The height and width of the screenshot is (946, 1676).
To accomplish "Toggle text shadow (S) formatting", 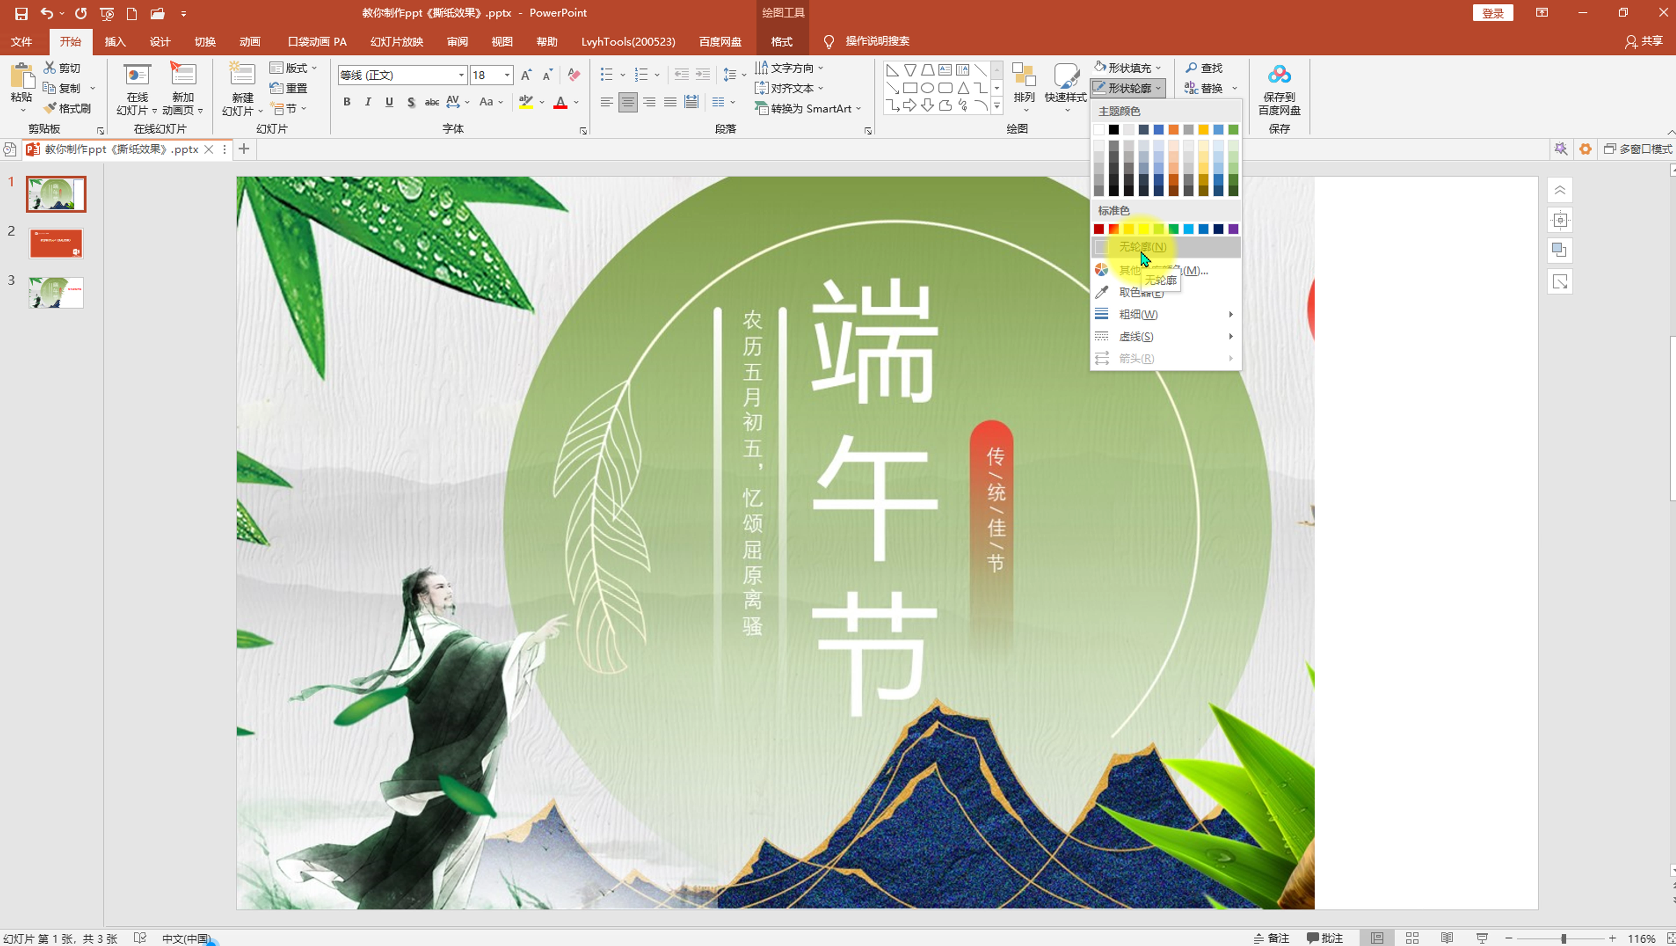I will (410, 102).
